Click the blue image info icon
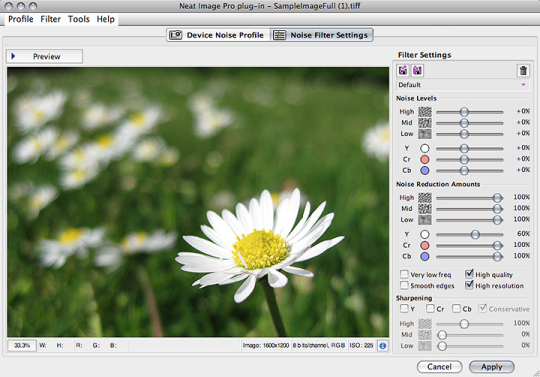Screen dimensions: 540x377 (383, 345)
